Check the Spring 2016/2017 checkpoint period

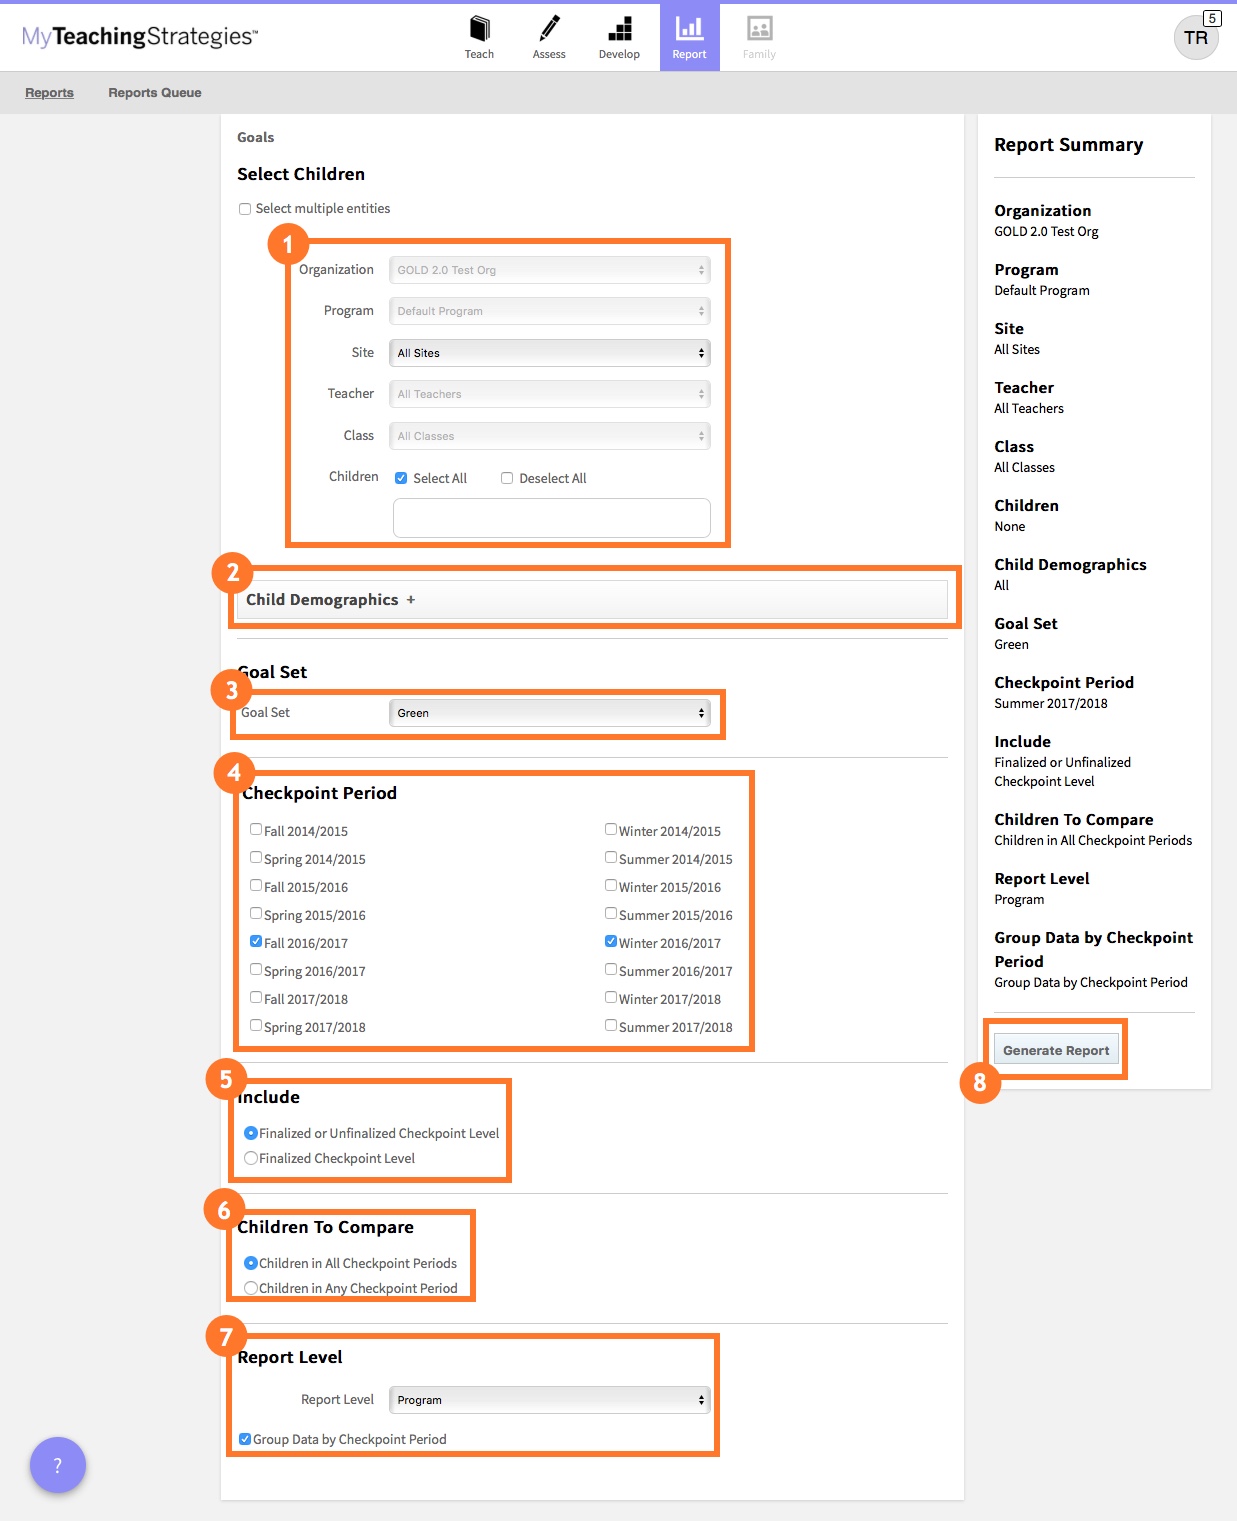point(256,970)
